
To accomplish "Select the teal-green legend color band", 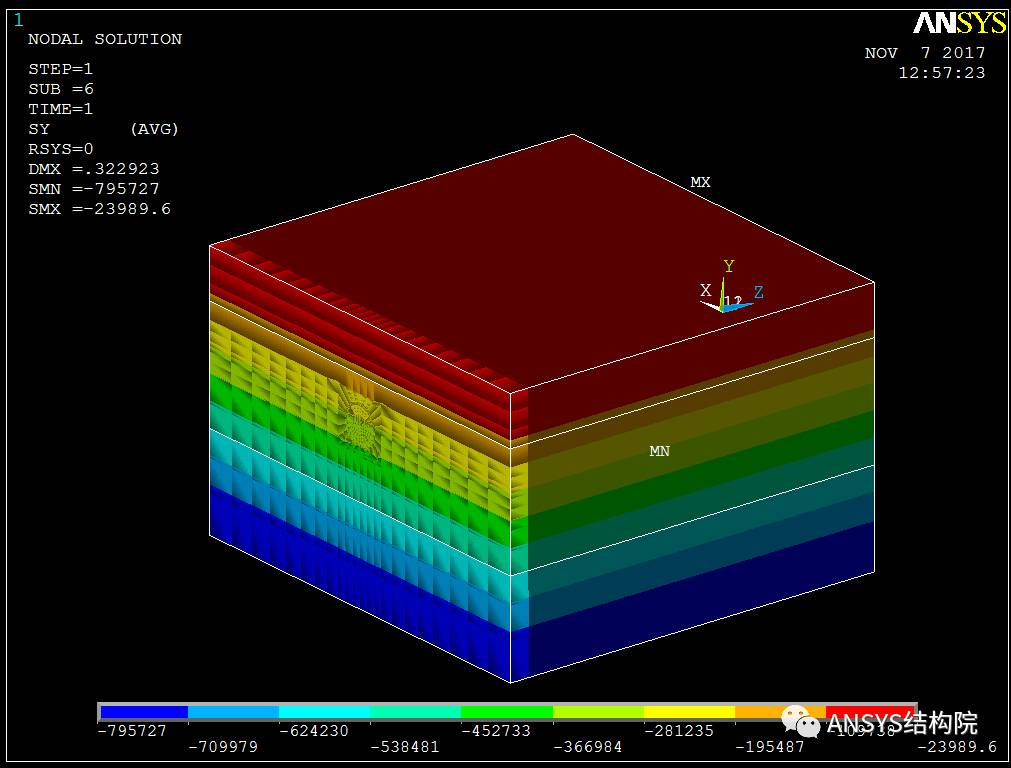I will [x=415, y=712].
